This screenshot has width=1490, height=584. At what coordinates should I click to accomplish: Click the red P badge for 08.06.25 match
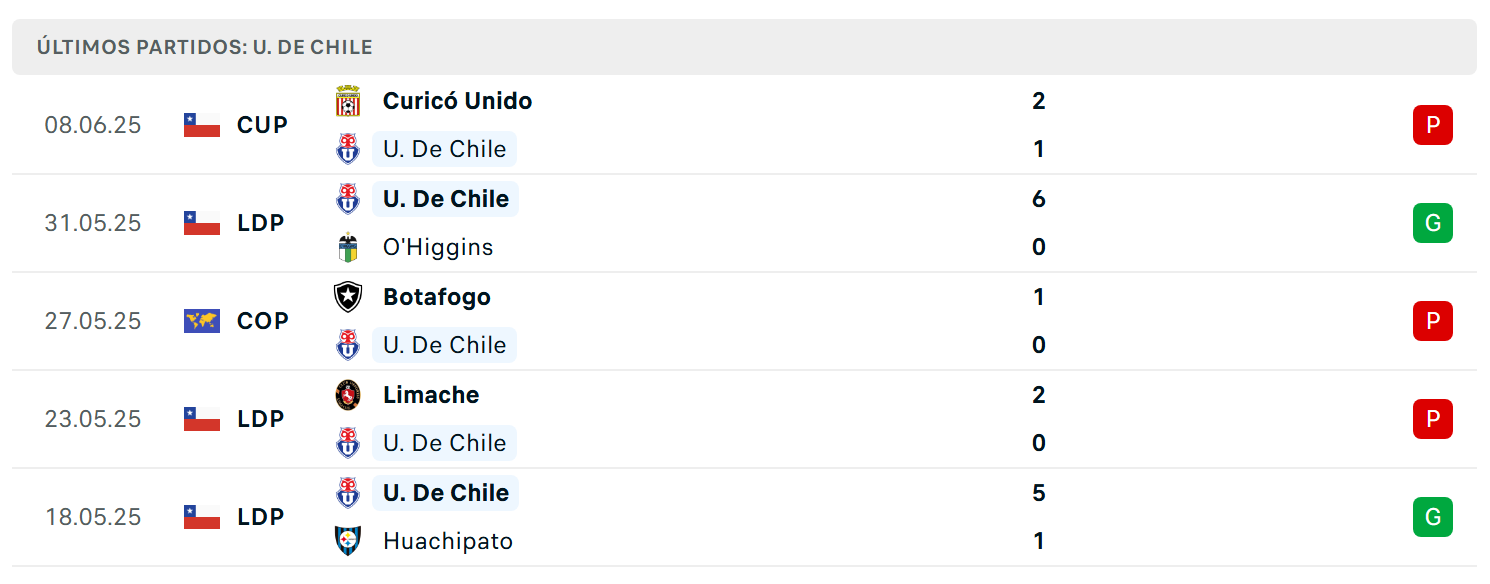(1432, 125)
